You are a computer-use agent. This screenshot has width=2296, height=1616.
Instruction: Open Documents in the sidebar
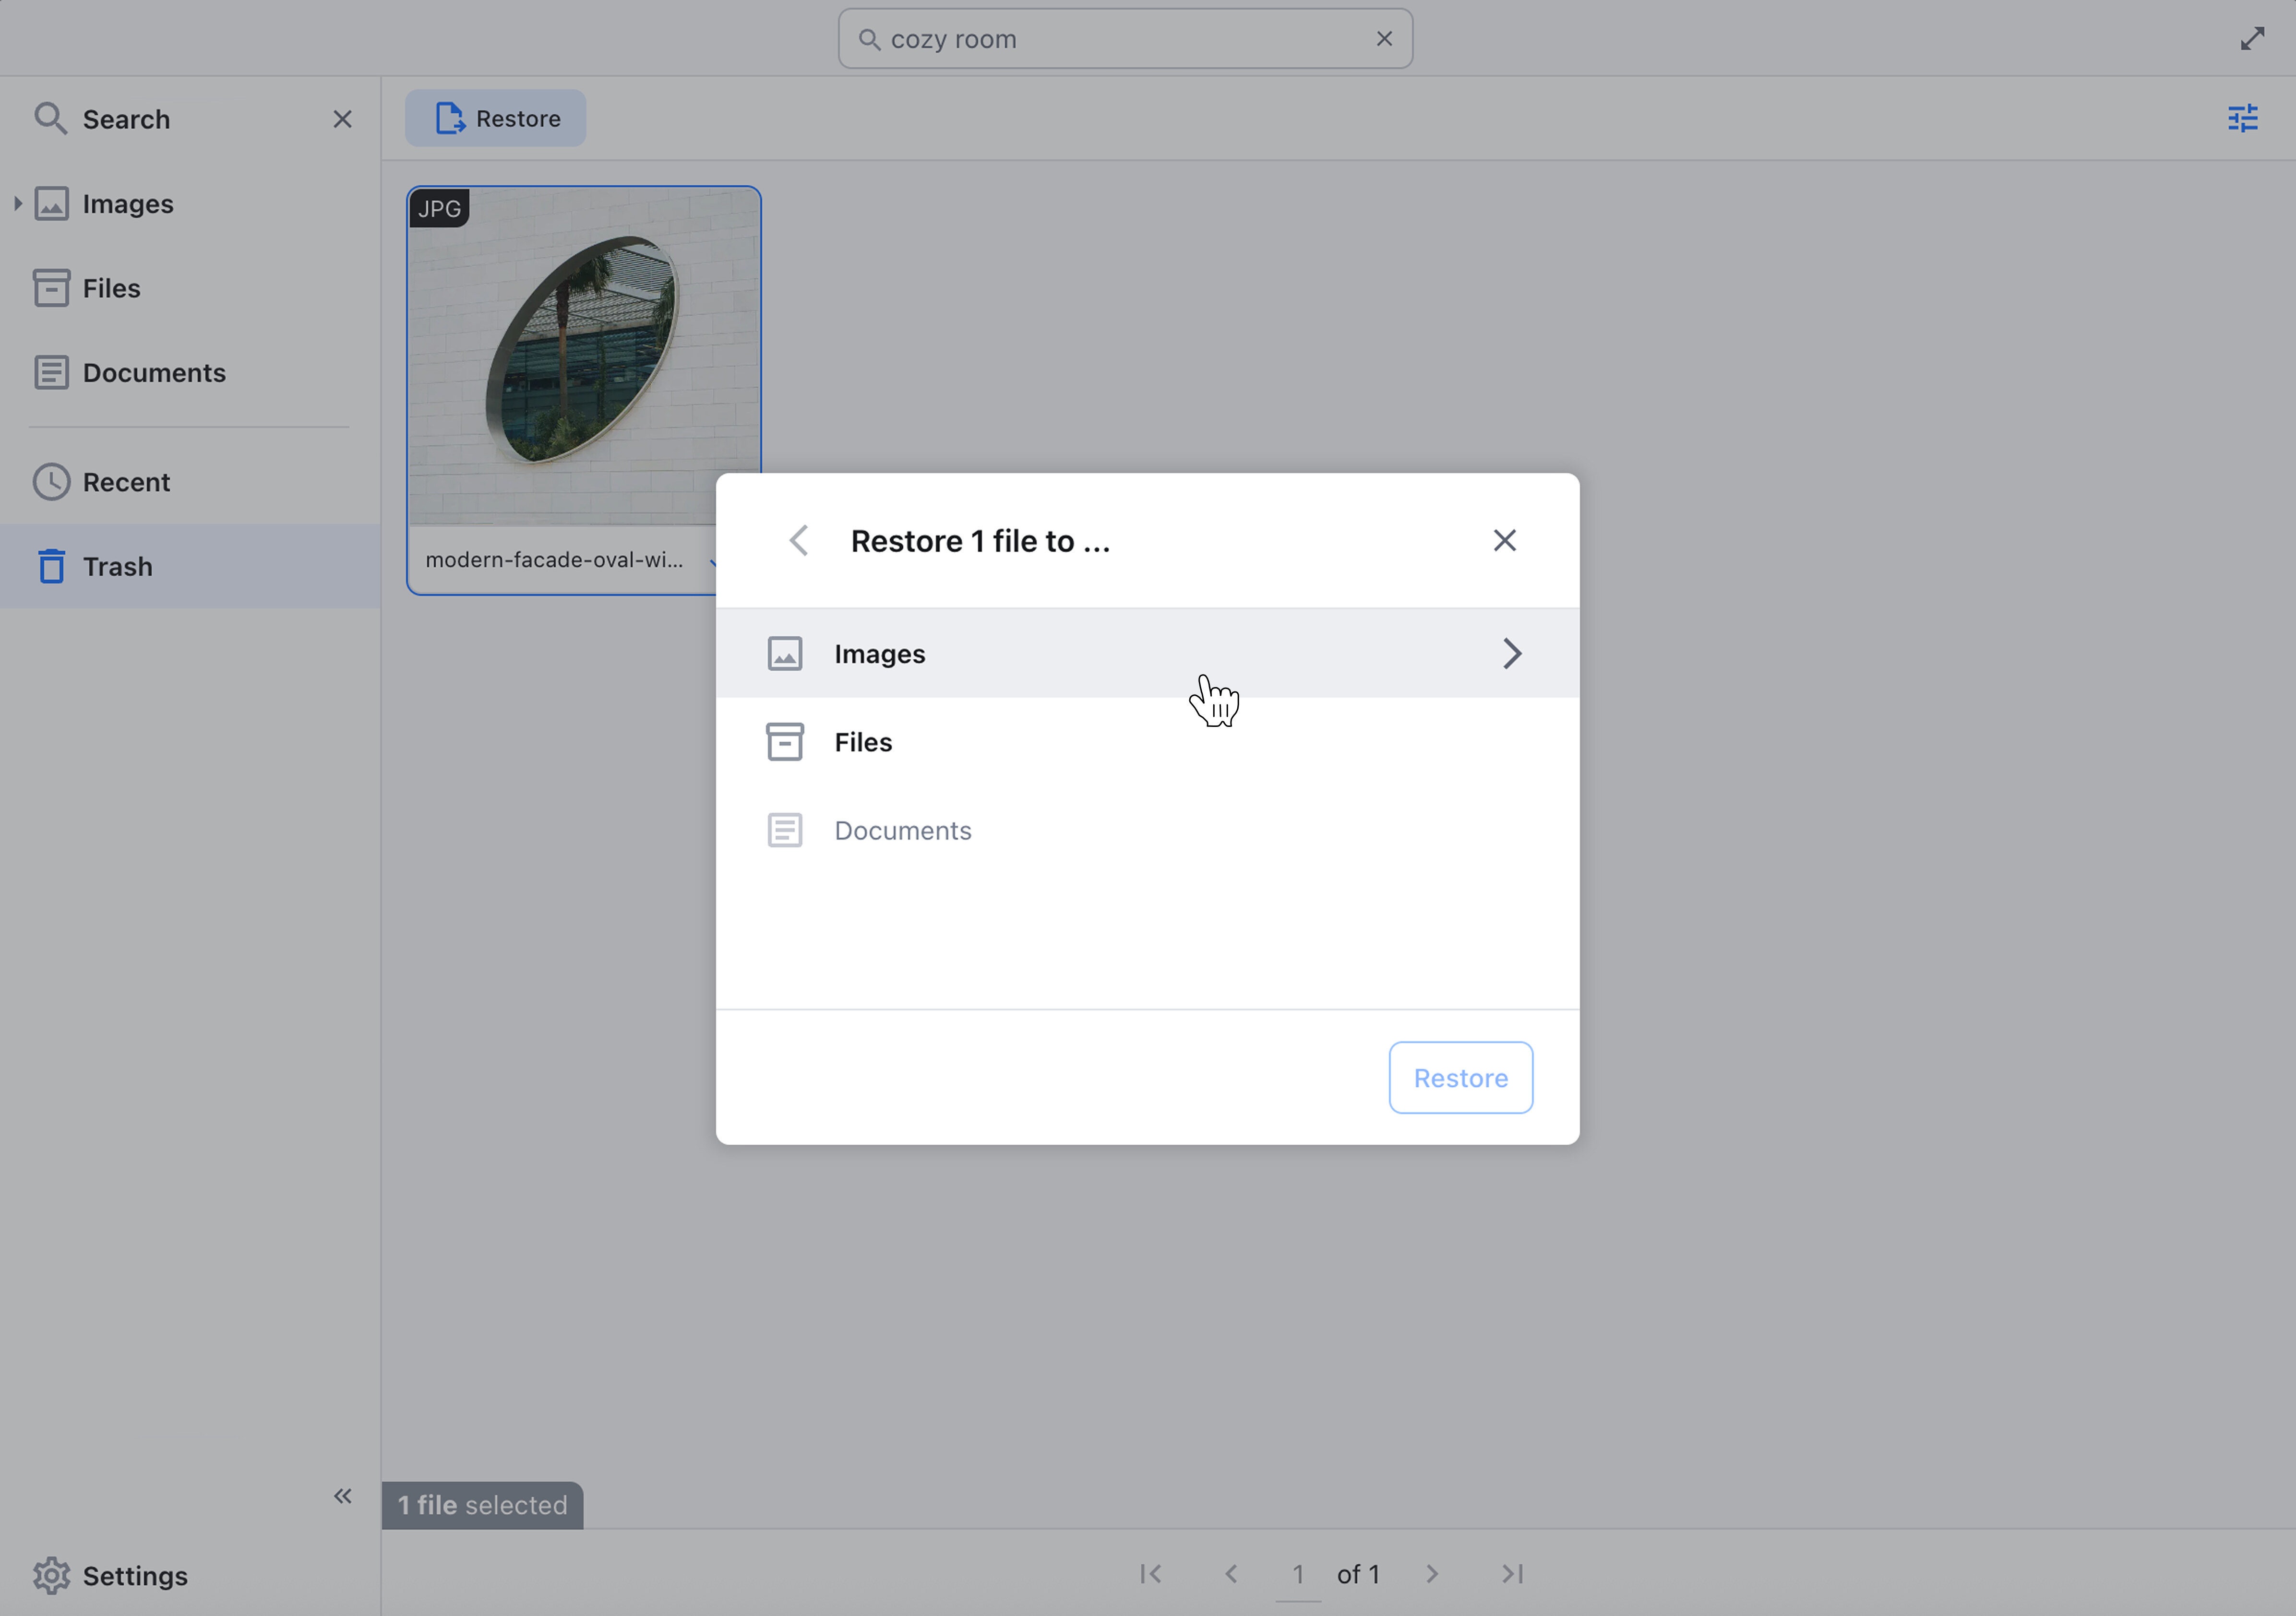154,372
